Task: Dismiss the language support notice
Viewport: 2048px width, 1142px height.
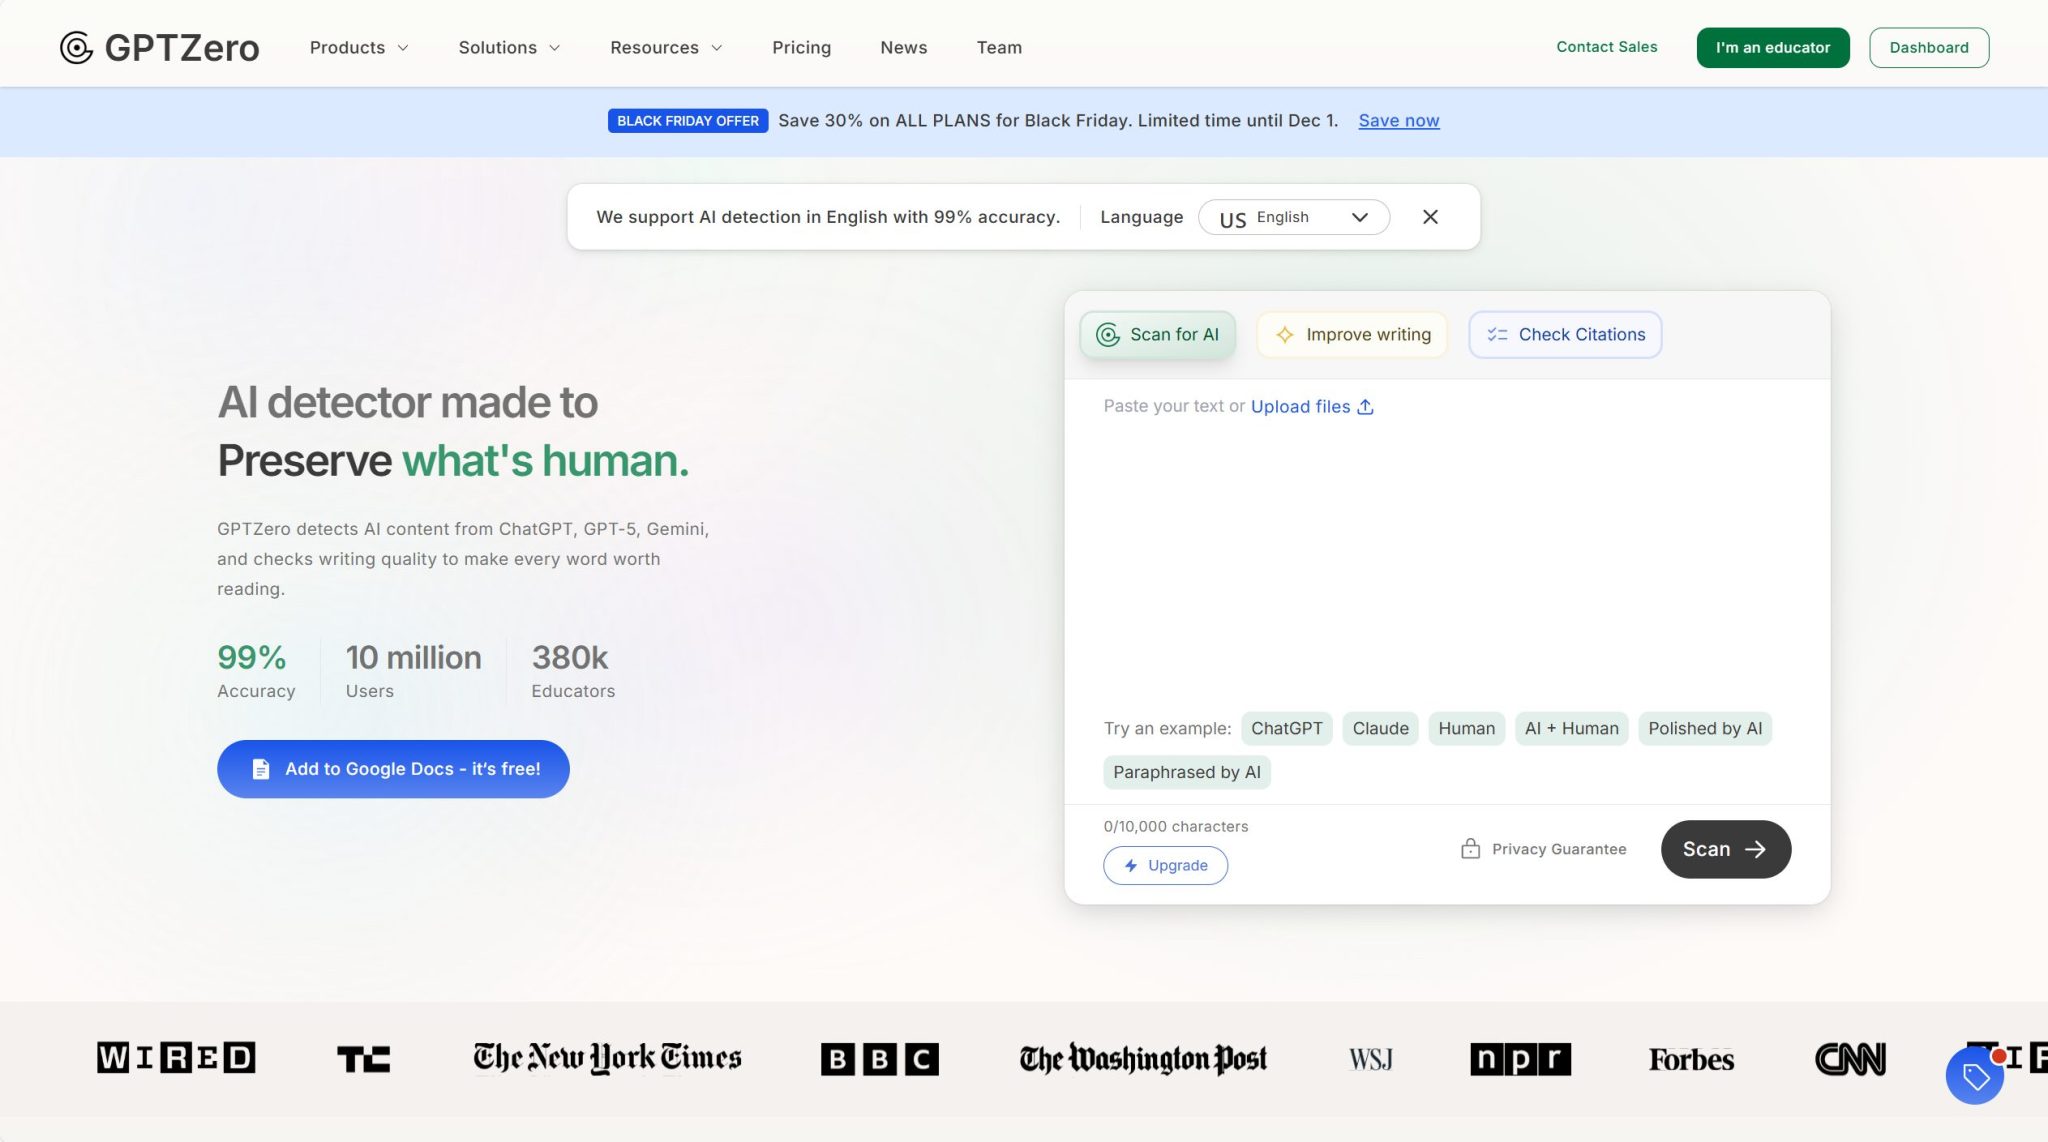Action: [x=1430, y=217]
